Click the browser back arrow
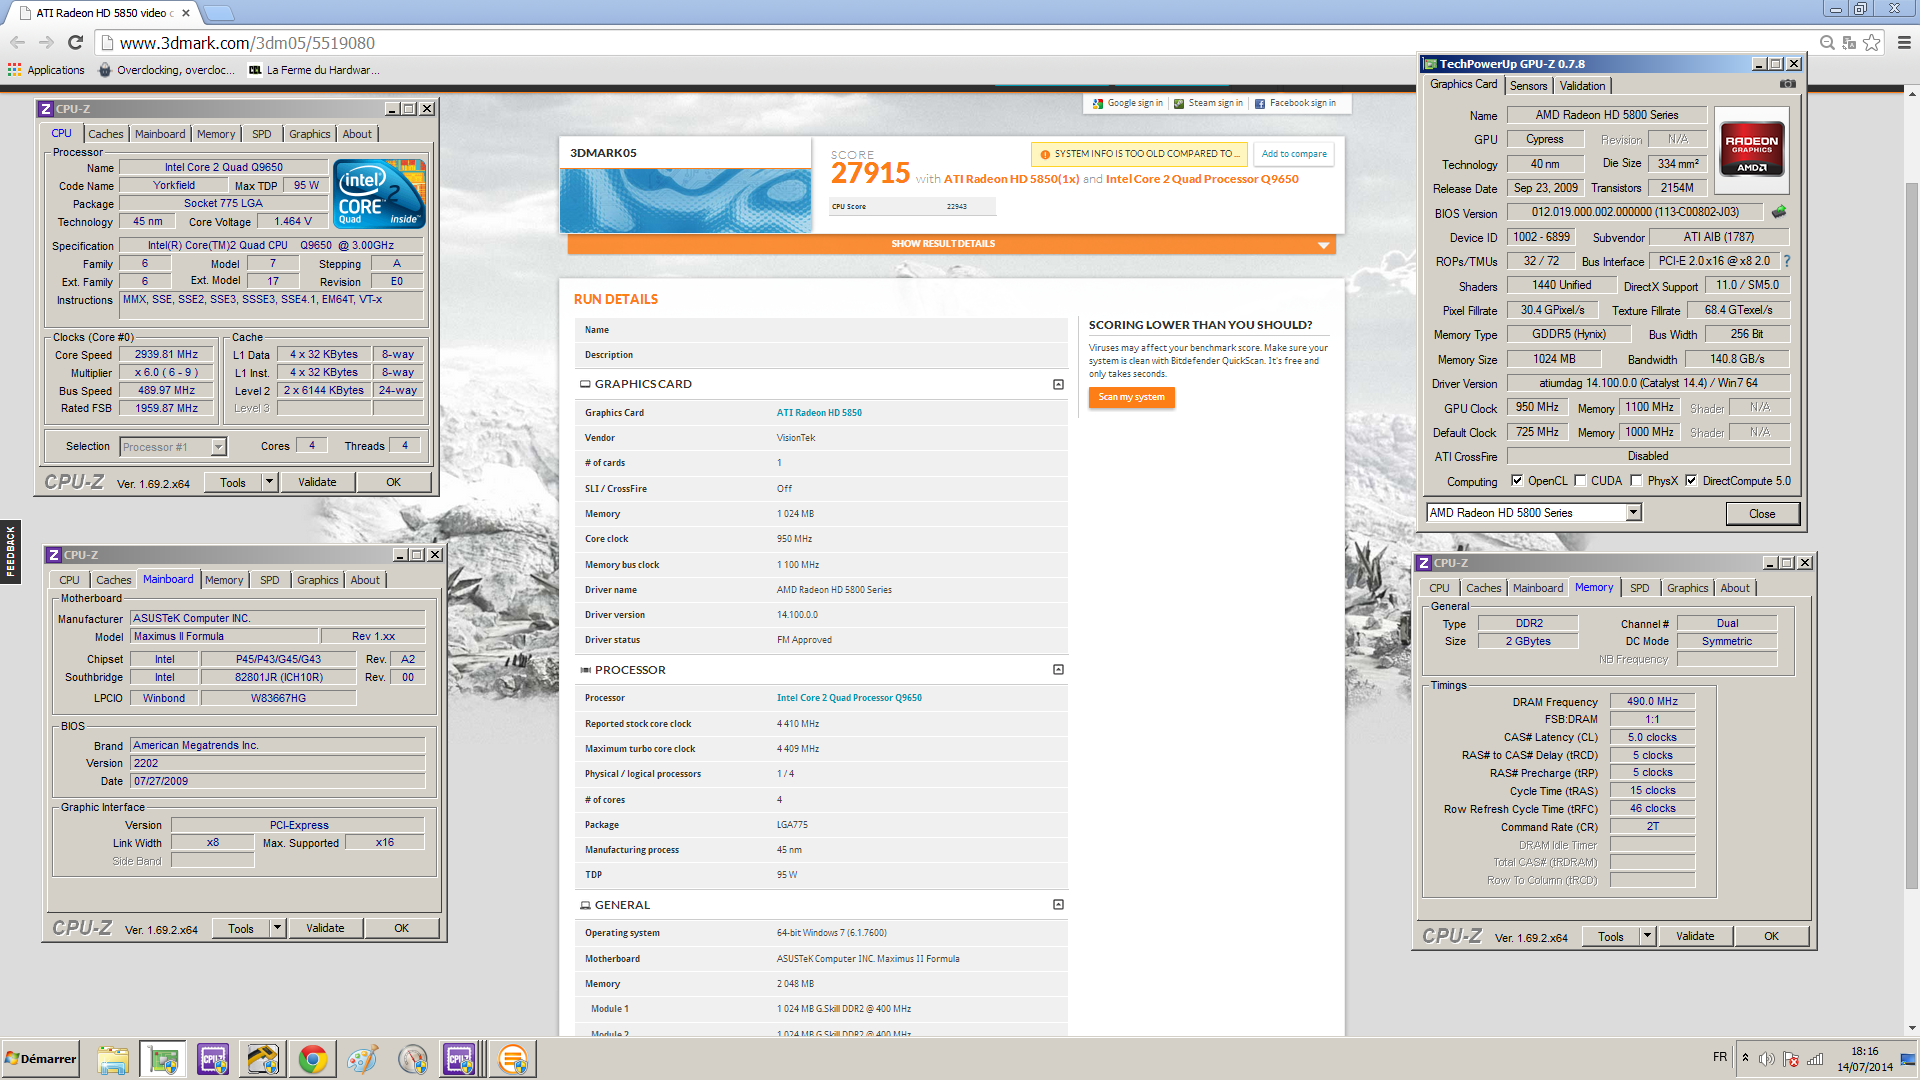The width and height of the screenshot is (1920, 1080). point(17,42)
